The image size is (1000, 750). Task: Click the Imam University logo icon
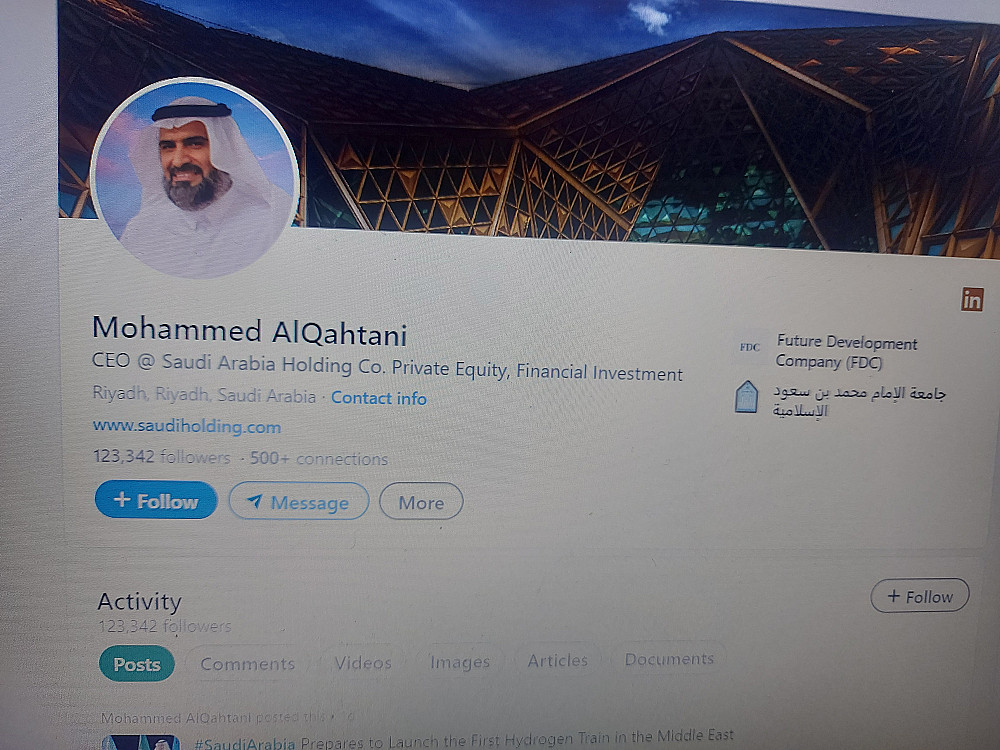click(746, 396)
